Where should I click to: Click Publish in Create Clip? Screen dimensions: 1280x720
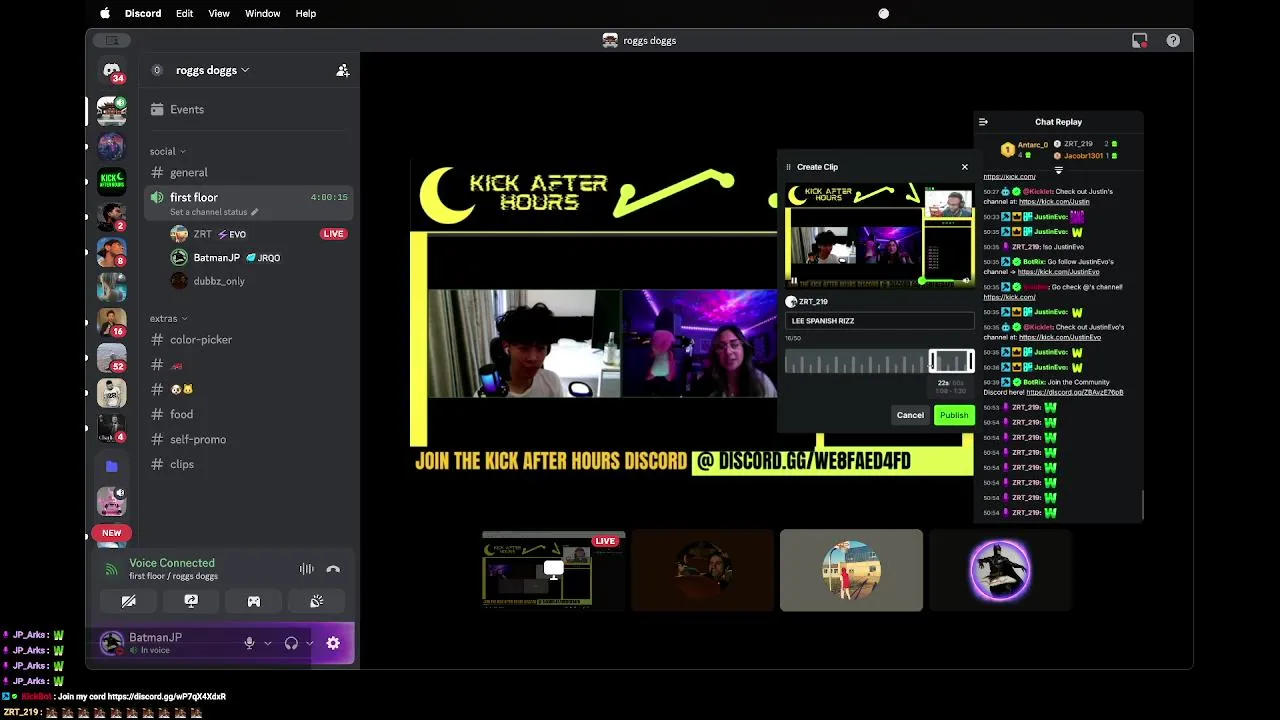pos(954,415)
